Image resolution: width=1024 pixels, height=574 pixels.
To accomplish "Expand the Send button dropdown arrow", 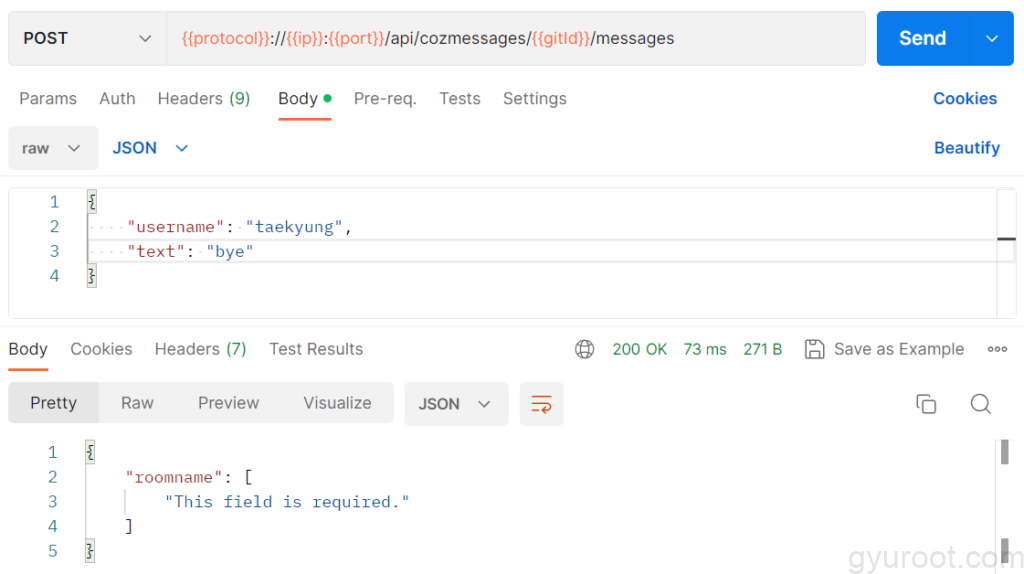I will pyautogui.click(x=992, y=38).
